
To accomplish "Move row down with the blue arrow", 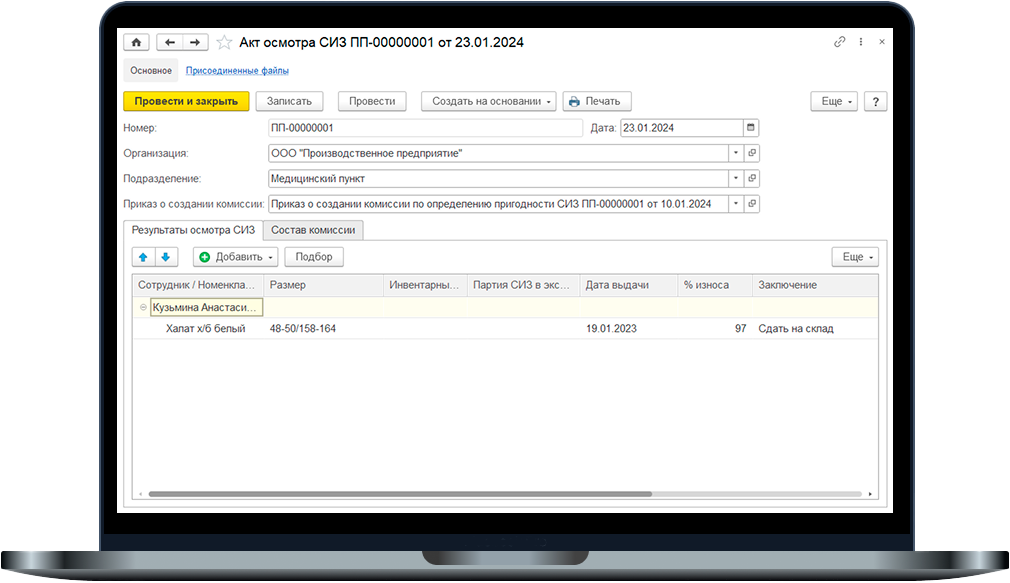I will point(166,257).
